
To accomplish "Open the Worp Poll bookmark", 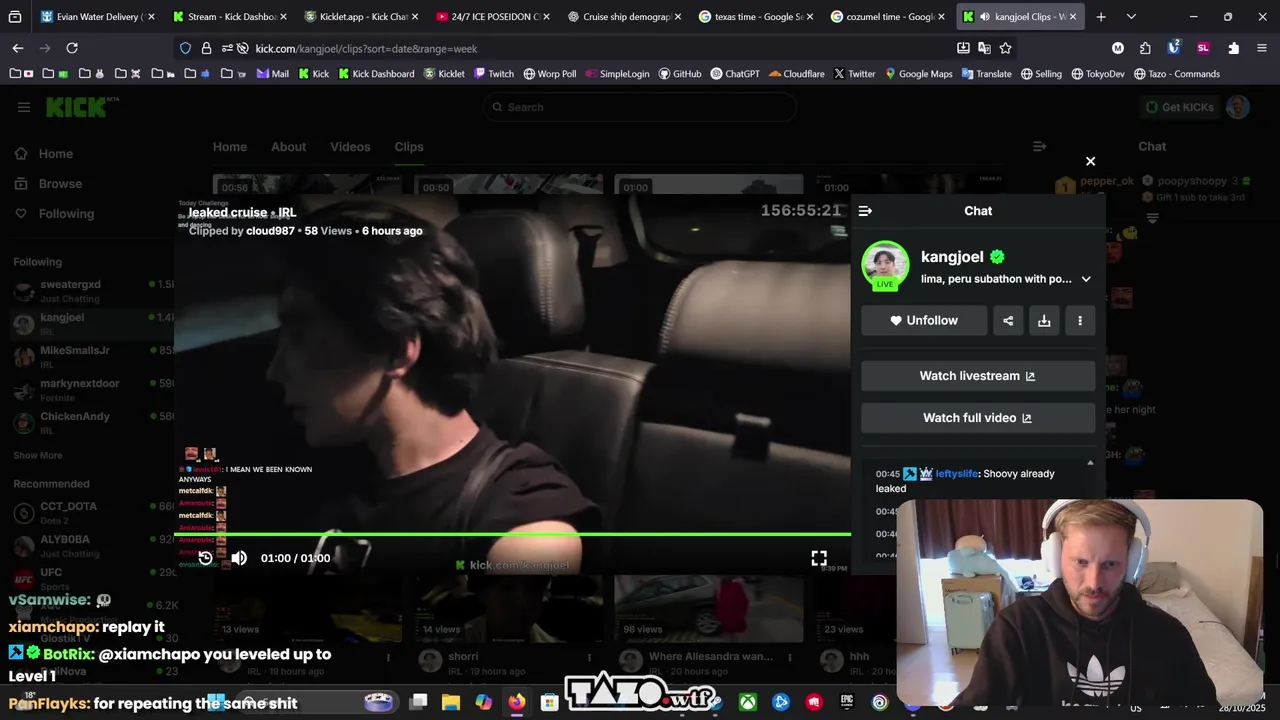I will (549, 74).
